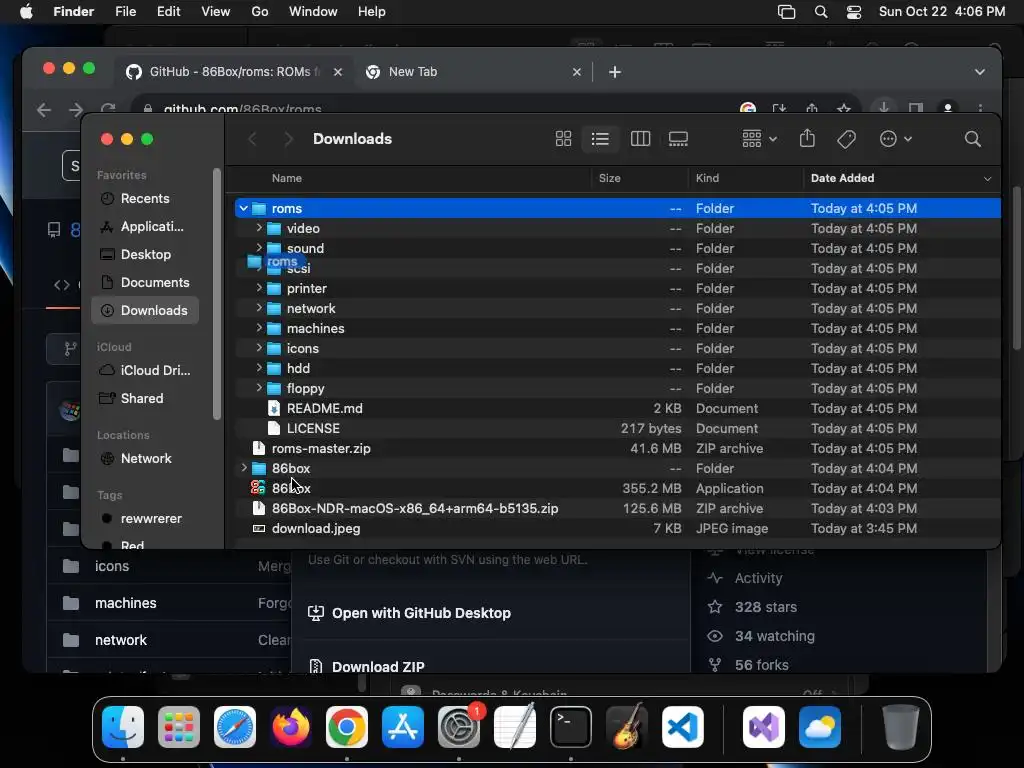Launch Visual Studio Code from the Dock
This screenshot has width=1024, height=768.
(682, 727)
